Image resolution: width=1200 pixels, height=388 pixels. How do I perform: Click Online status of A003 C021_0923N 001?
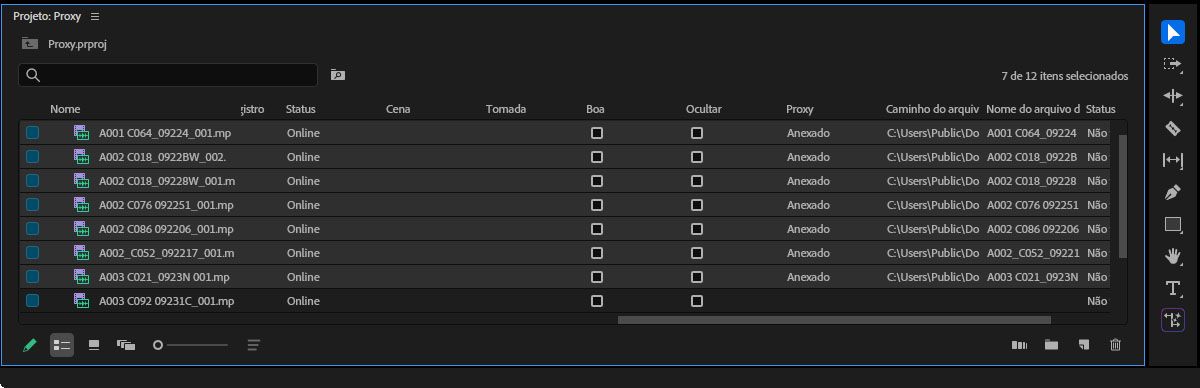(303, 277)
